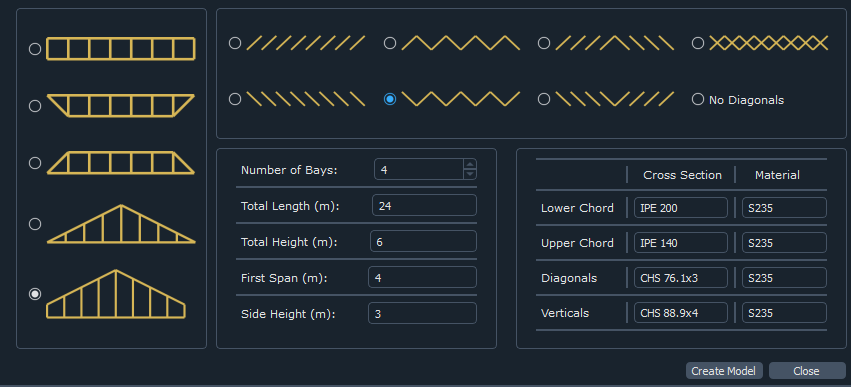This screenshot has height=387, width=851.
Task: Enable radio button for upward zigzag diagonals
Action: [390, 43]
